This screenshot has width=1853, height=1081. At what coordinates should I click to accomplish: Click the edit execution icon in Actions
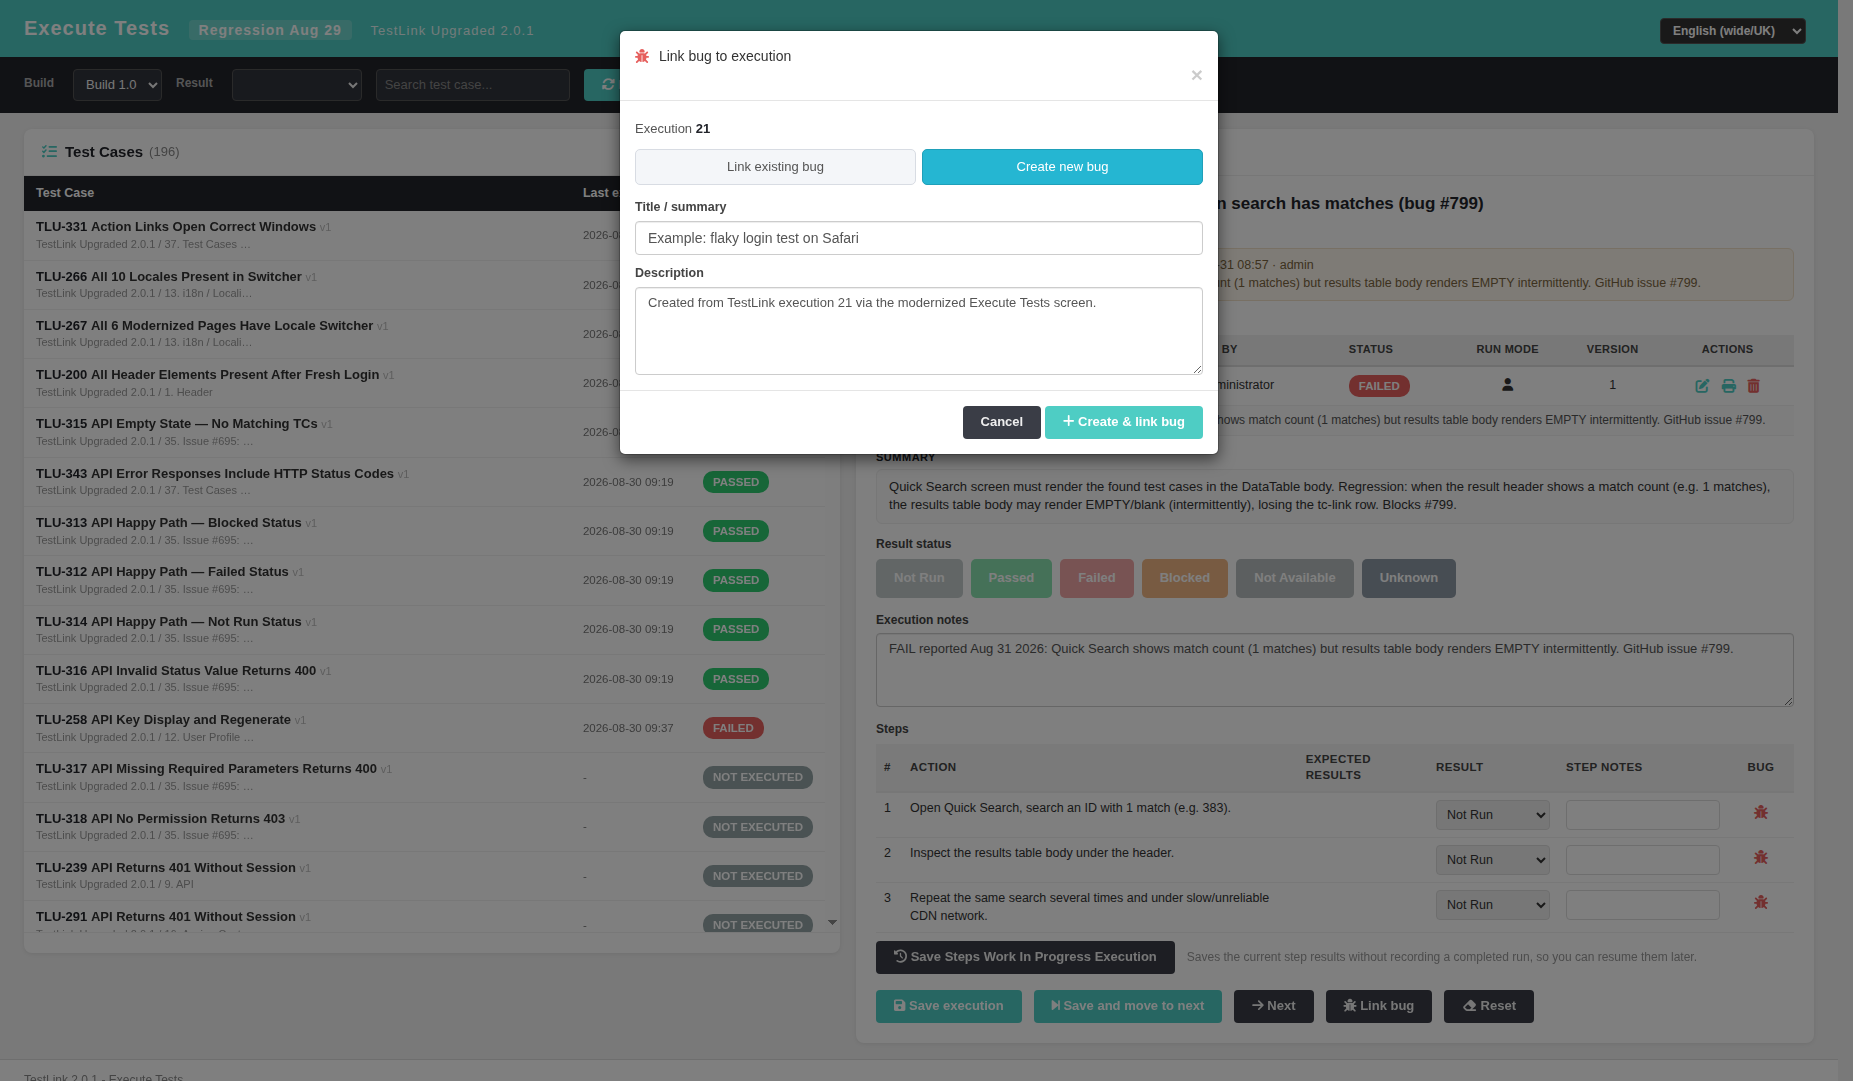click(1702, 386)
